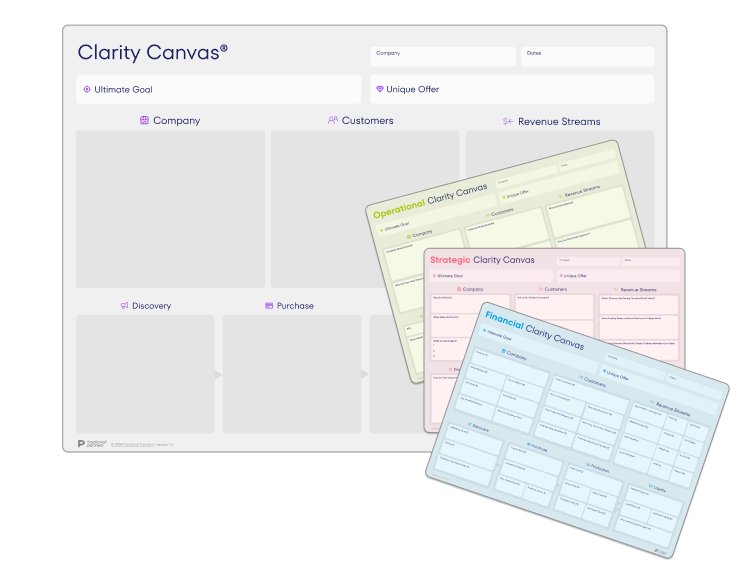Click Revenue Streams heading in Strategic canvas
The height and width of the screenshot is (573, 739).
coord(638,290)
